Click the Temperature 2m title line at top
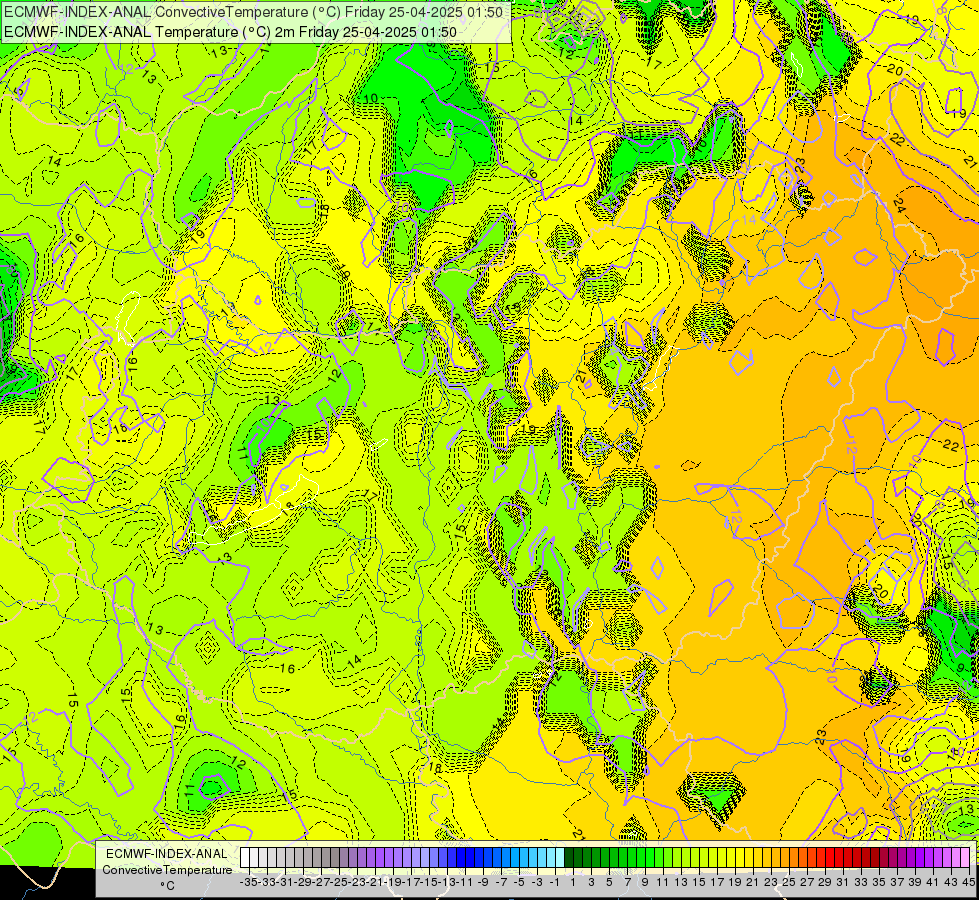Viewport: 979px width, 900px height. pos(230,32)
